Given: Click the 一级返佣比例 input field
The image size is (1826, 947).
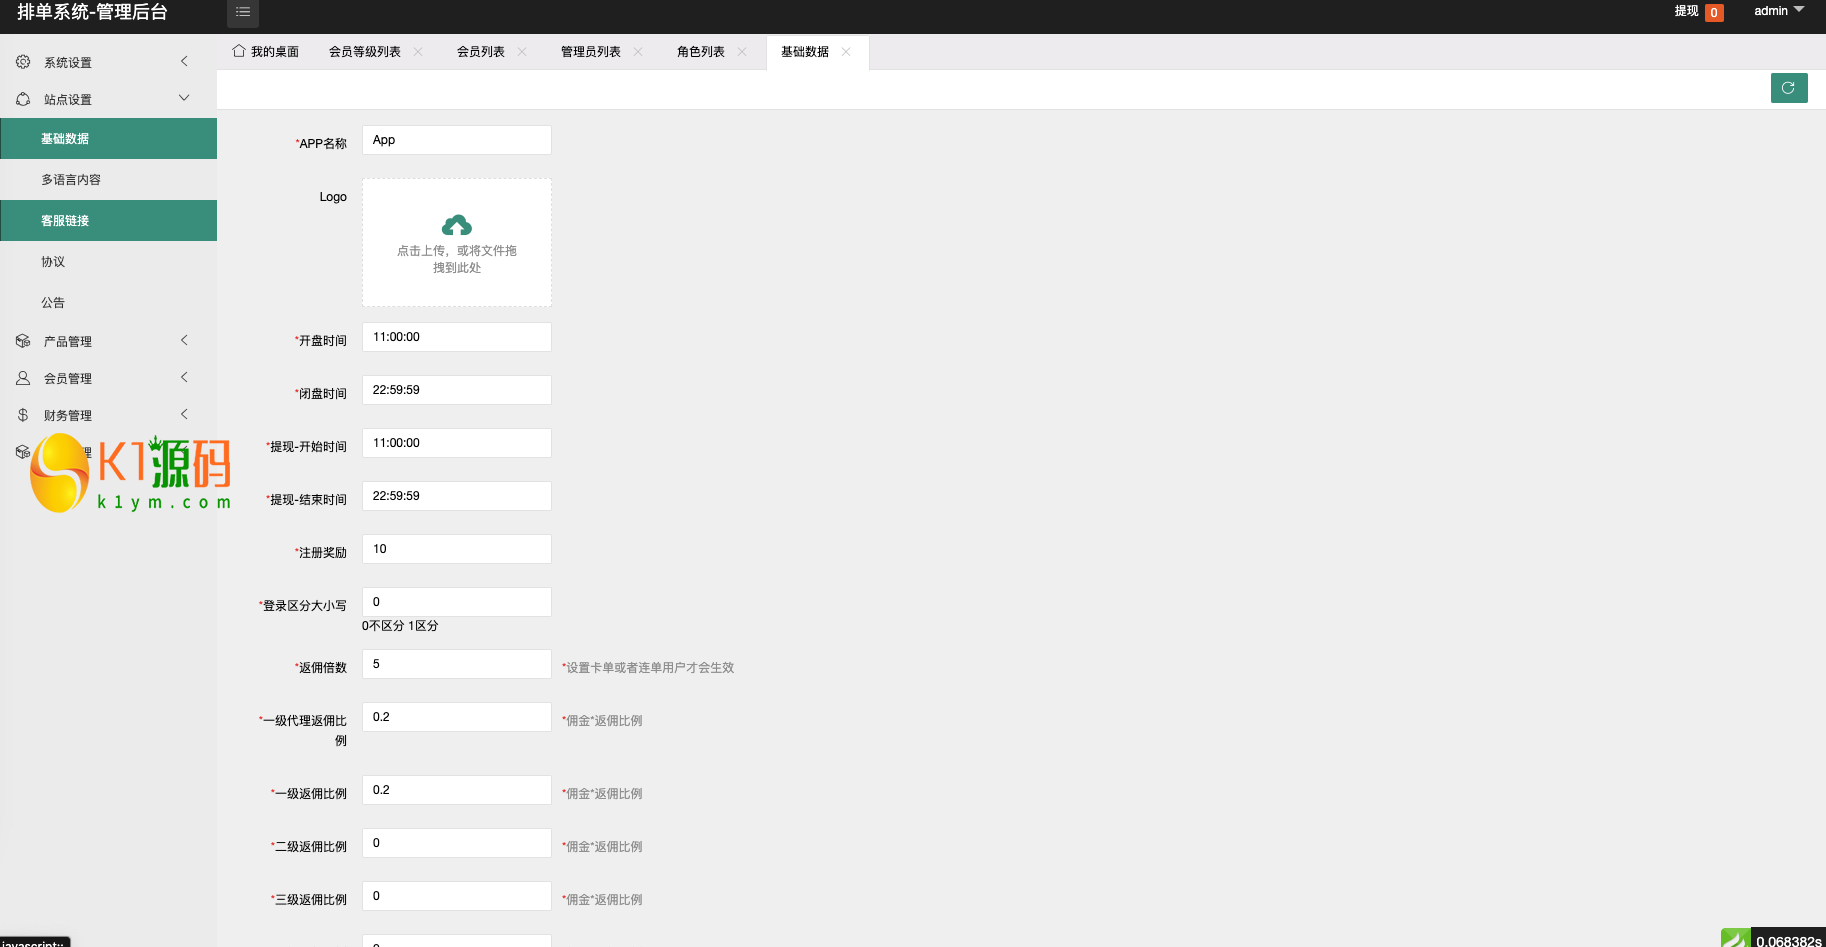Looking at the screenshot, I should pos(457,790).
